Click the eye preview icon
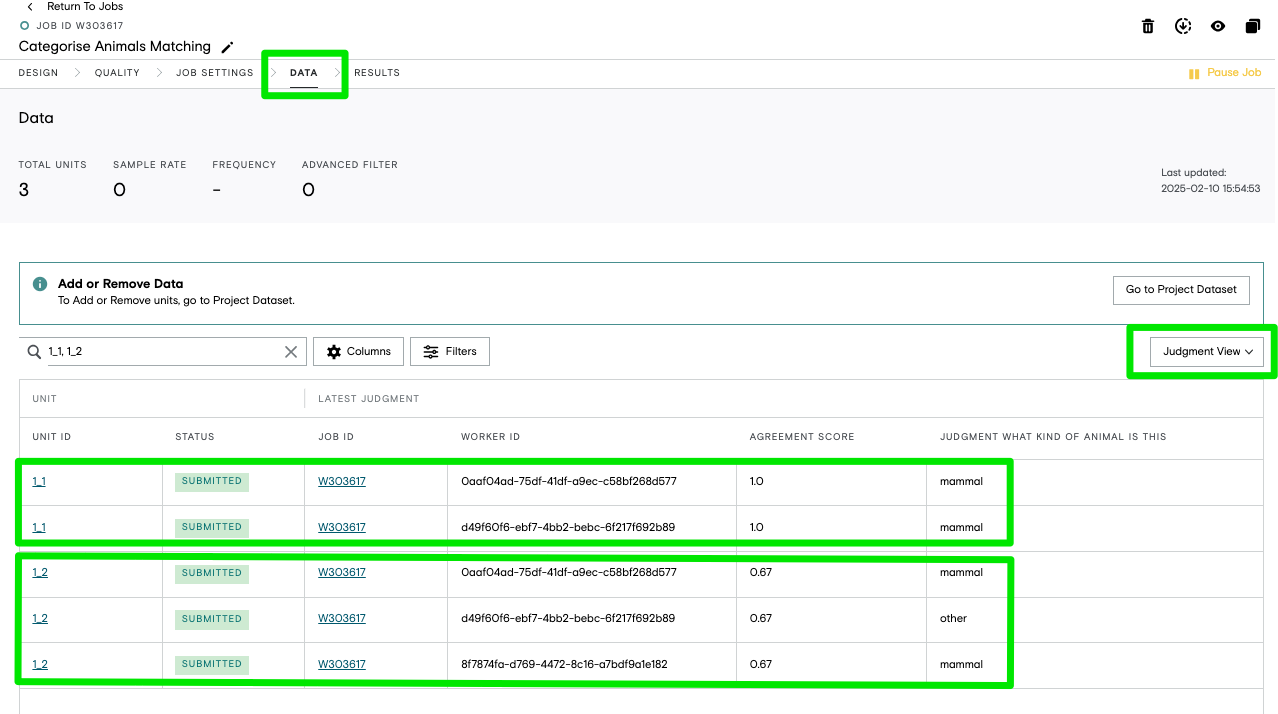The height and width of the screenshot is (714, 1278). coord(1218,27)
